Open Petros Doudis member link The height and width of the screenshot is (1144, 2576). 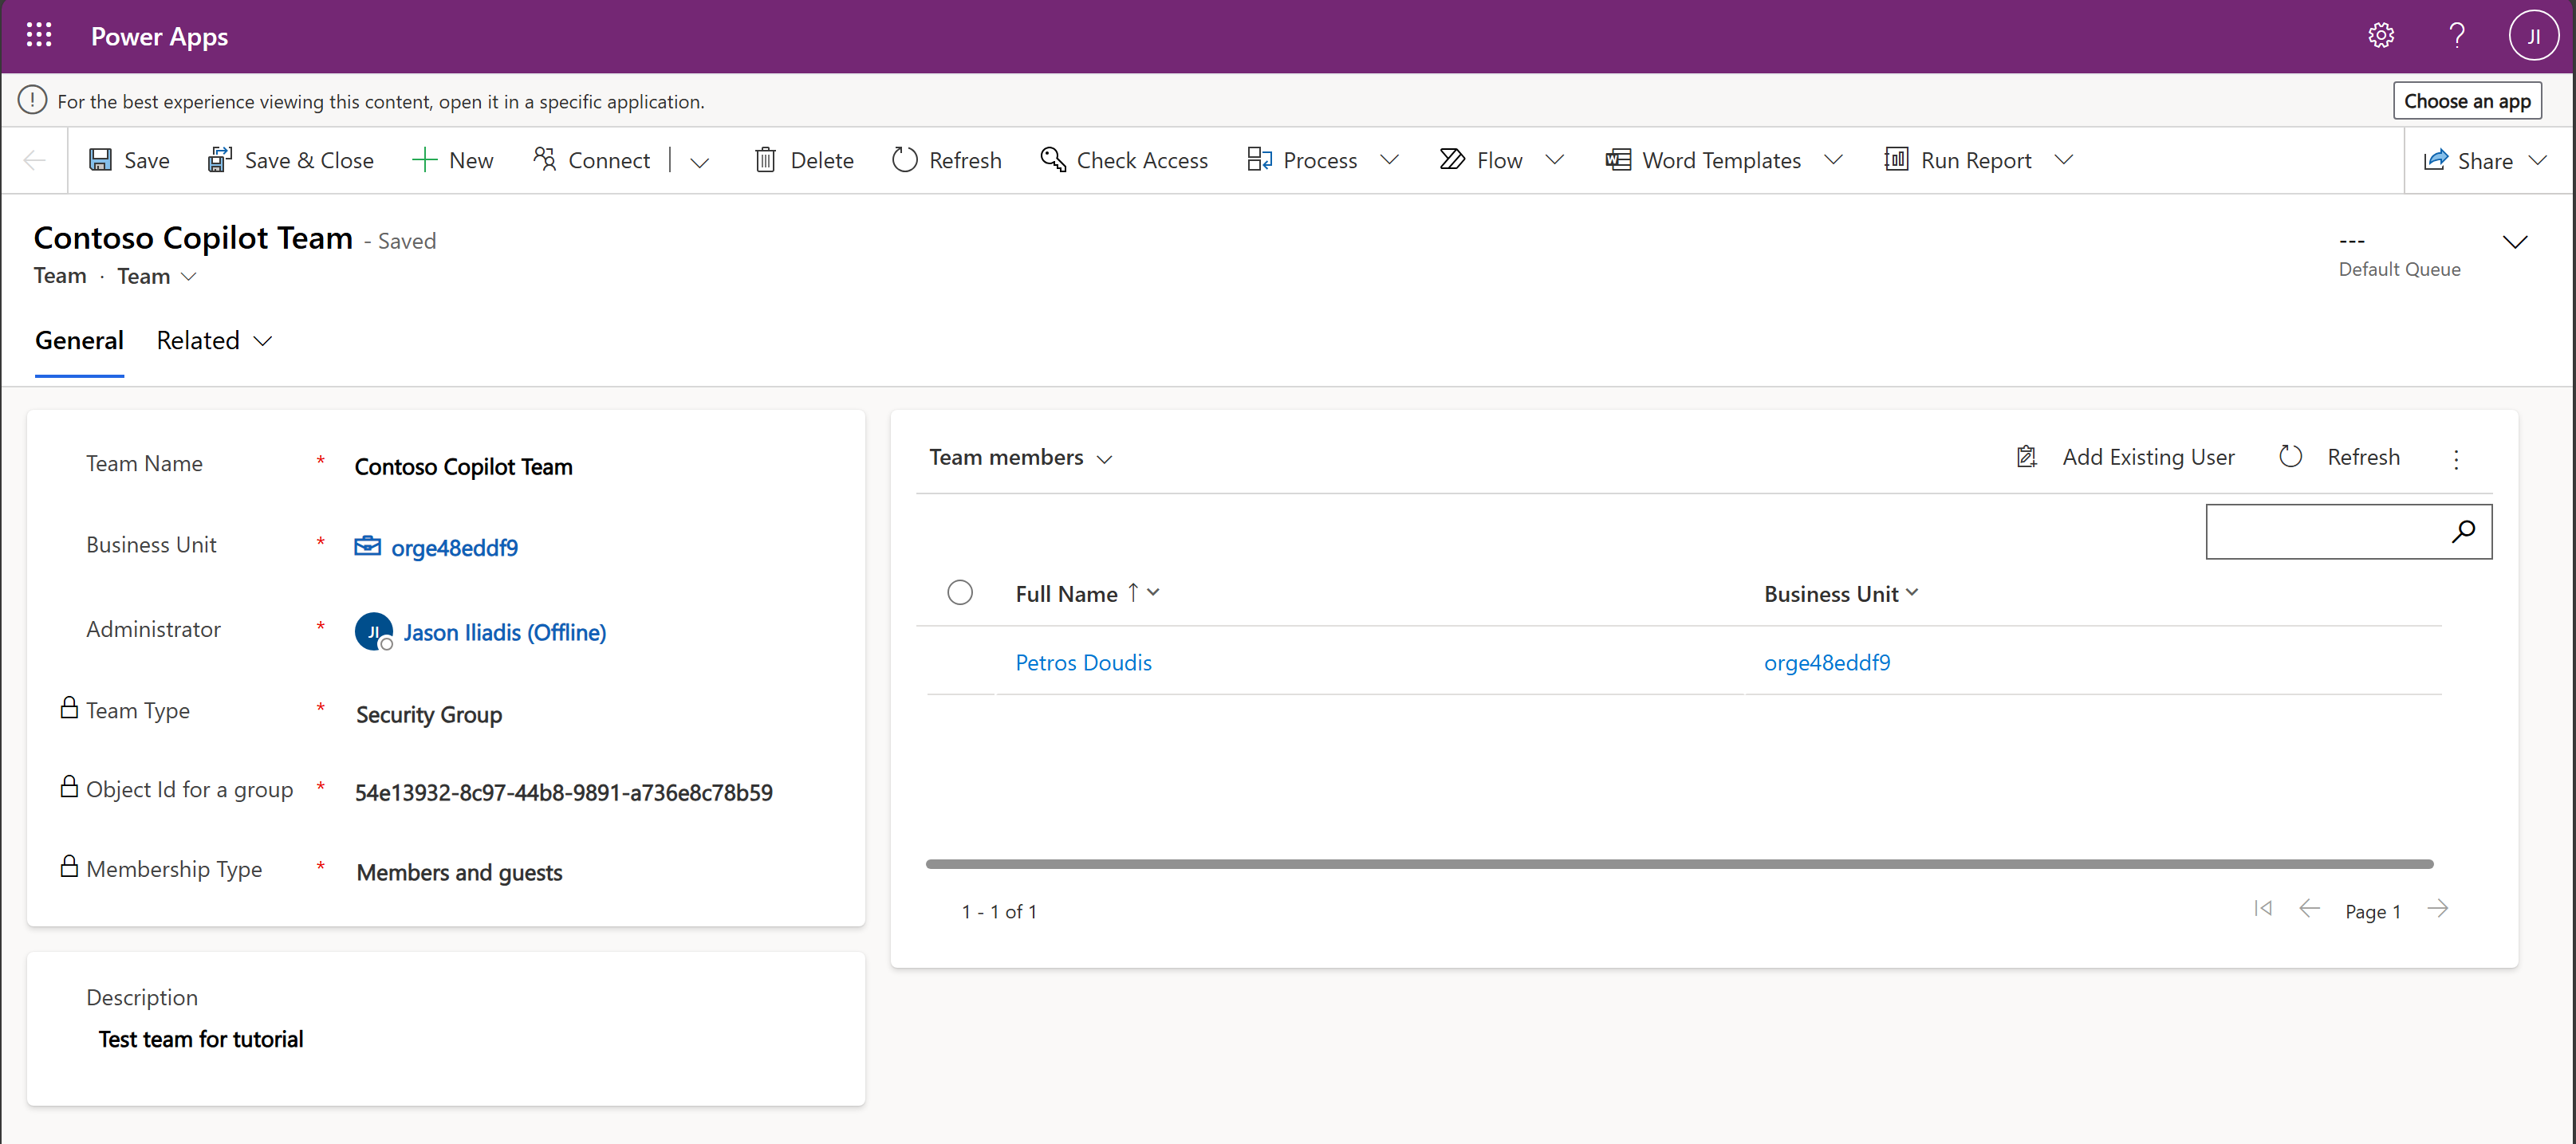tap(1083, 662)
